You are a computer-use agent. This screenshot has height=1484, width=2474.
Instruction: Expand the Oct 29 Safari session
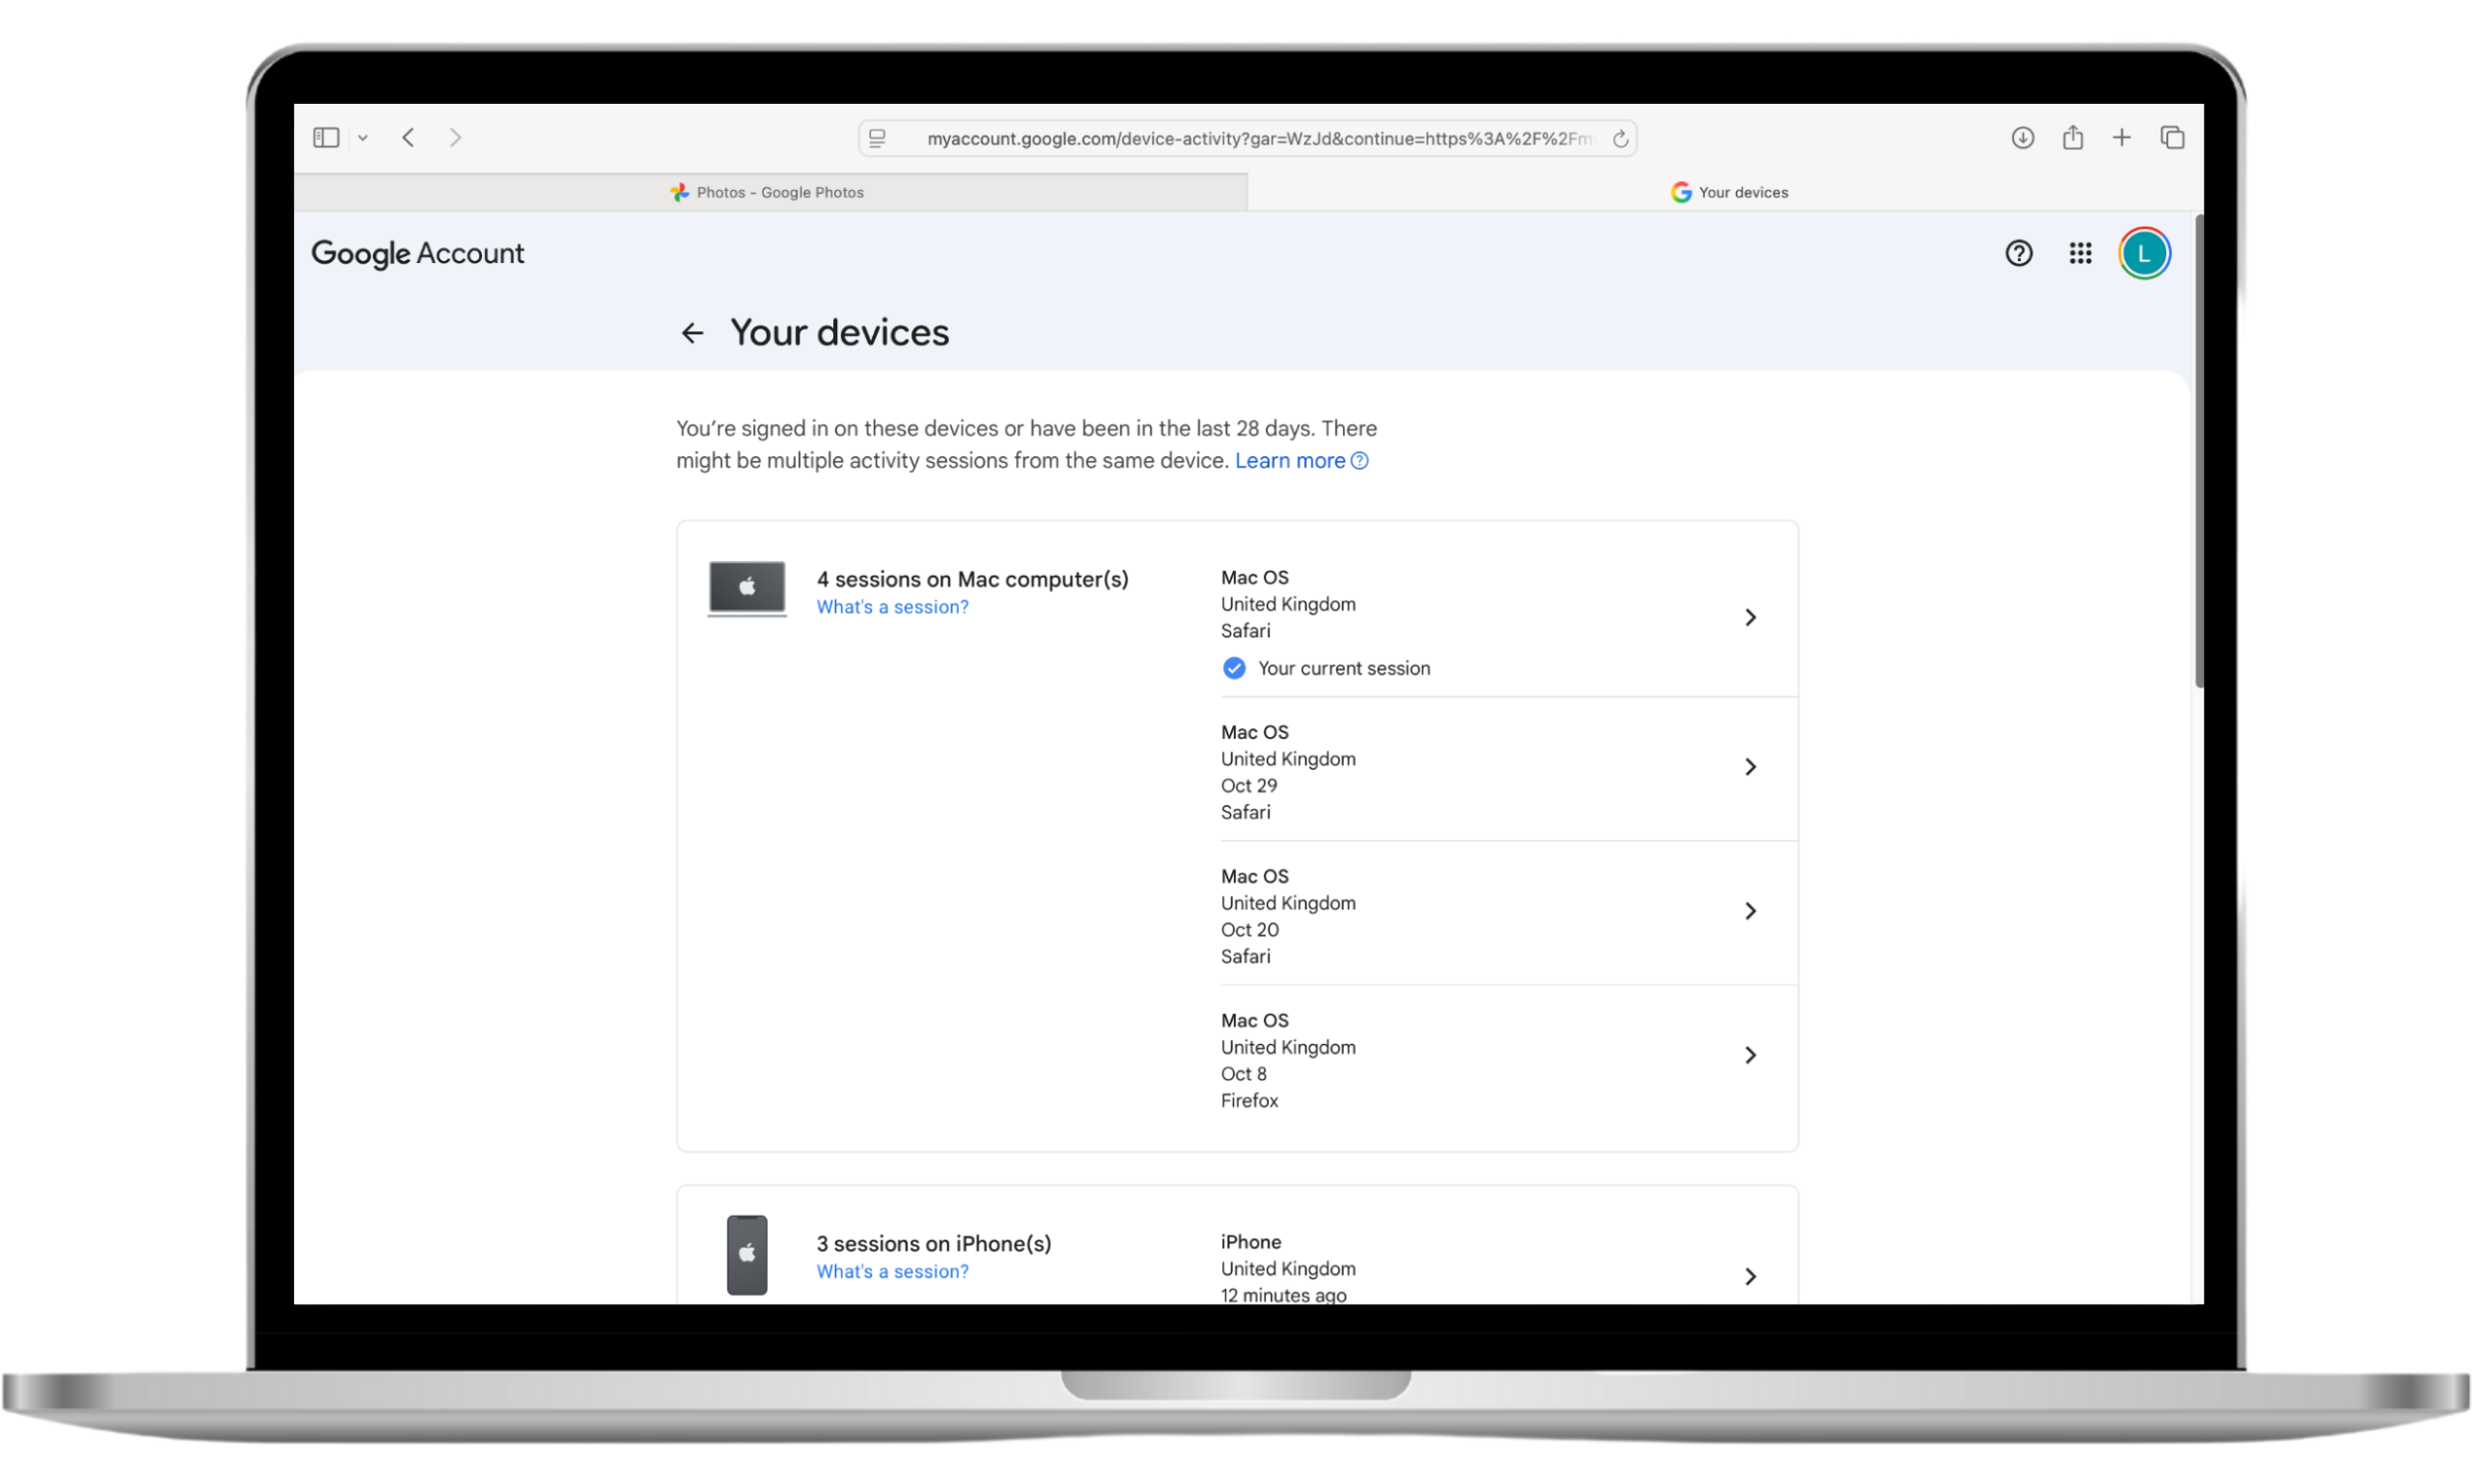(x=1750, y=767)
